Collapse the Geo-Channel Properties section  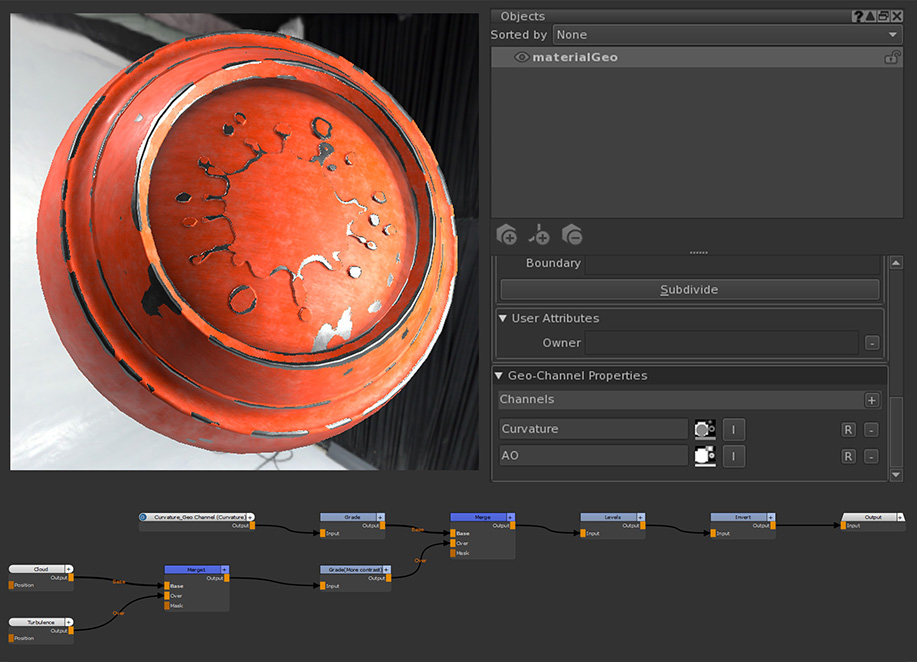[499, 376]
